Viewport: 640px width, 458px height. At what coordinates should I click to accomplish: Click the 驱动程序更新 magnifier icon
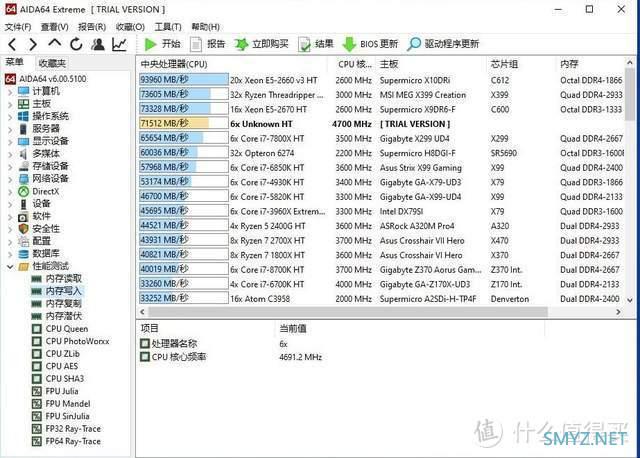413,44
